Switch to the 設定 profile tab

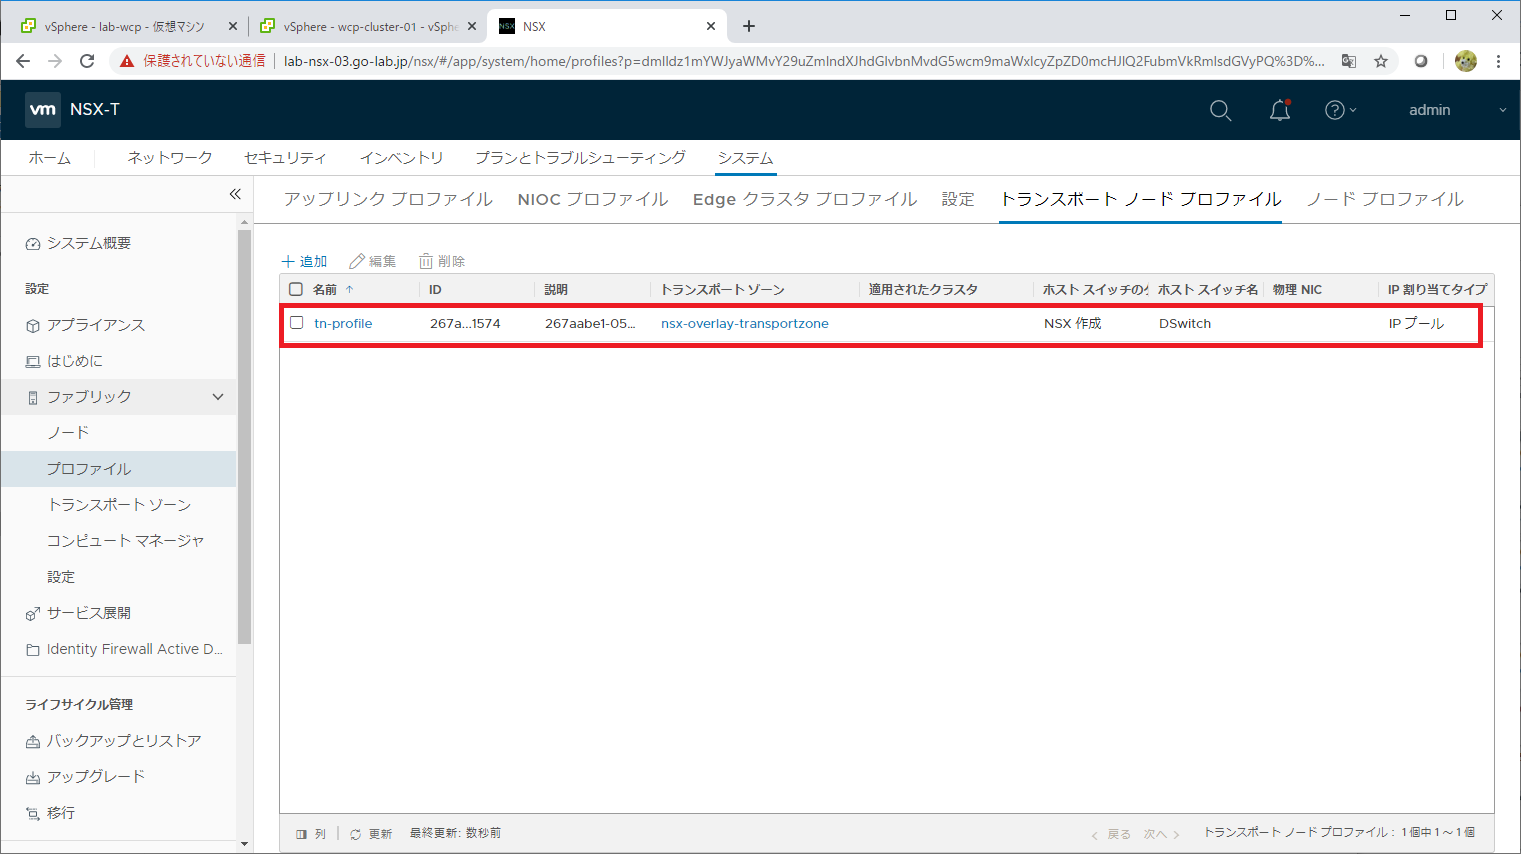pos(958,199)
